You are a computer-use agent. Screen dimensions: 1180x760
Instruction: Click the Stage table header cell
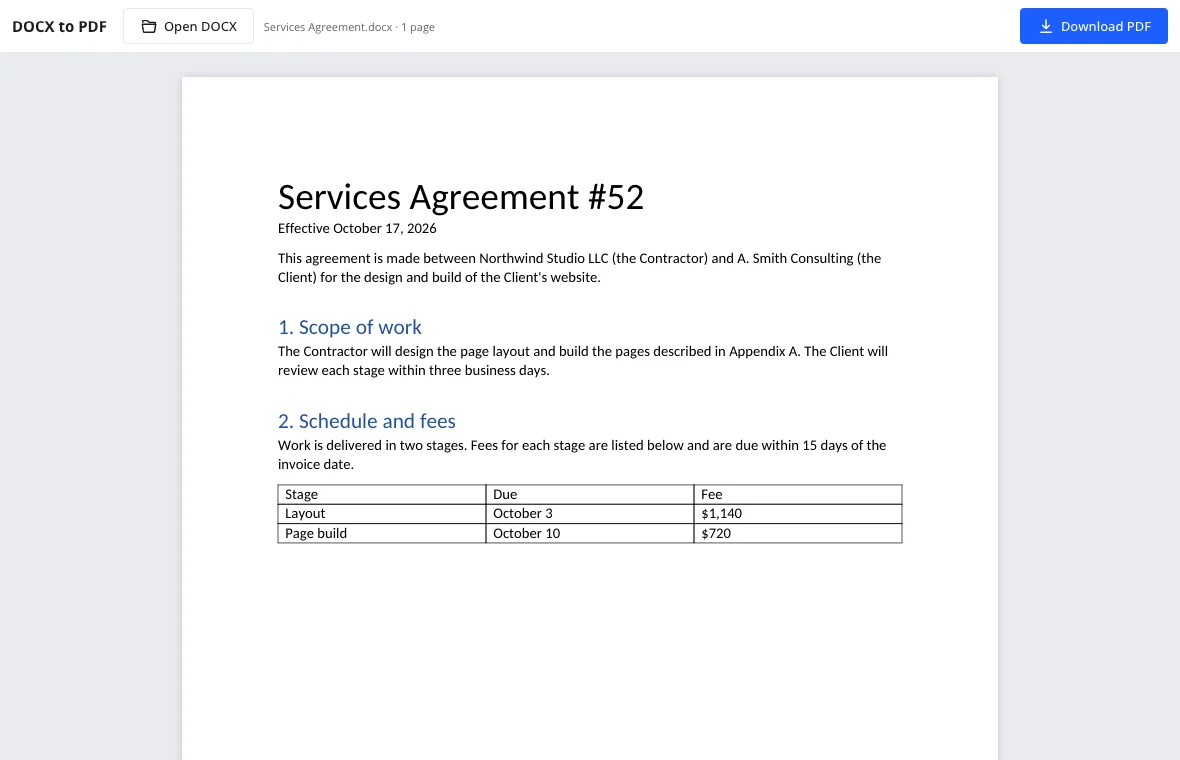point(382,494)
